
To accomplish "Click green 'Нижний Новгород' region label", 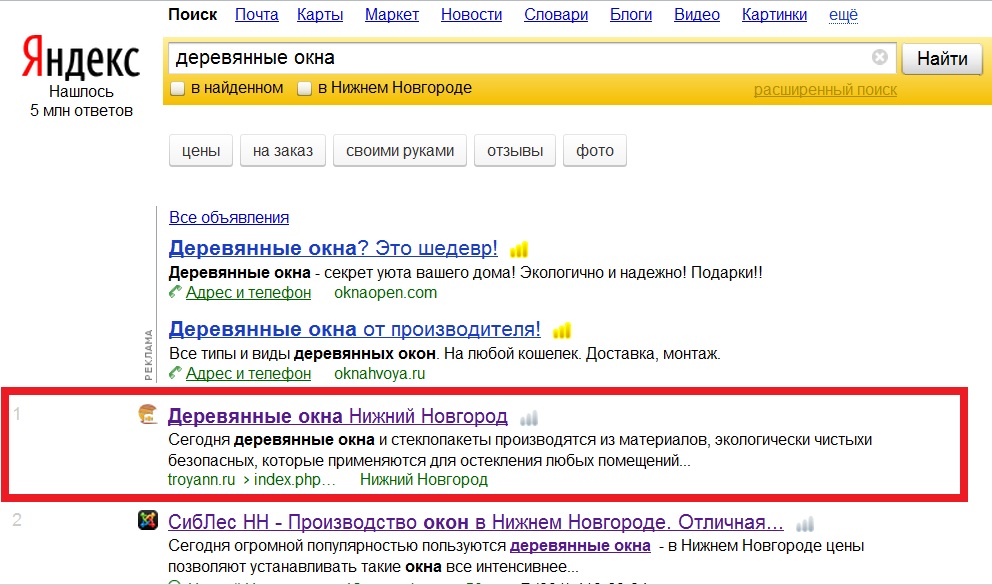I will (x=424, y=479).
